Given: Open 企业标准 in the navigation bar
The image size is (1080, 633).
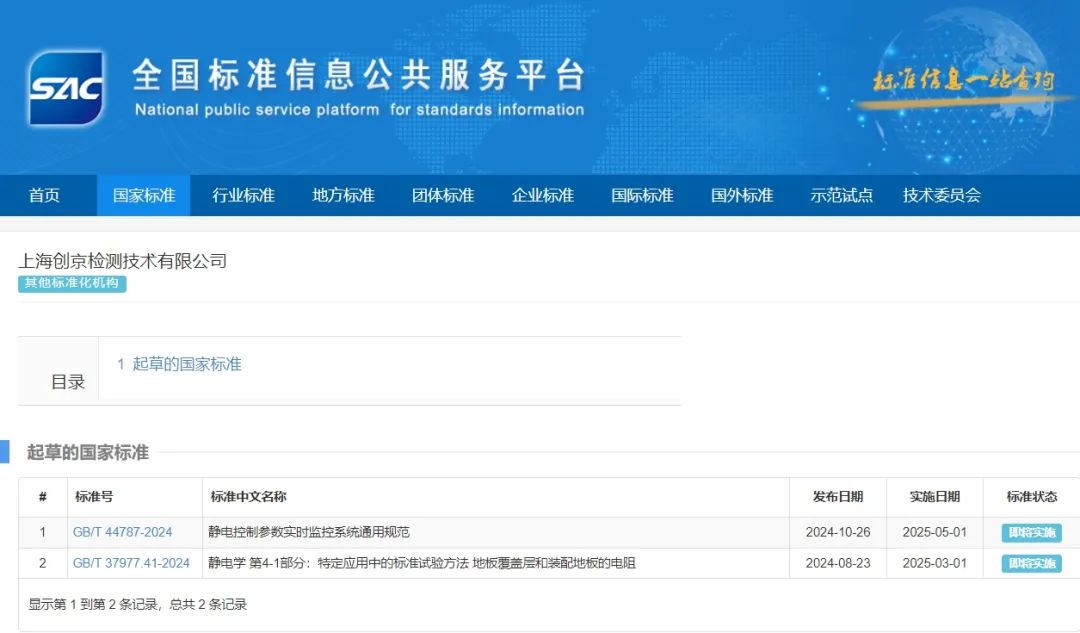Looking at the screenshot, I should coord(543,196).
